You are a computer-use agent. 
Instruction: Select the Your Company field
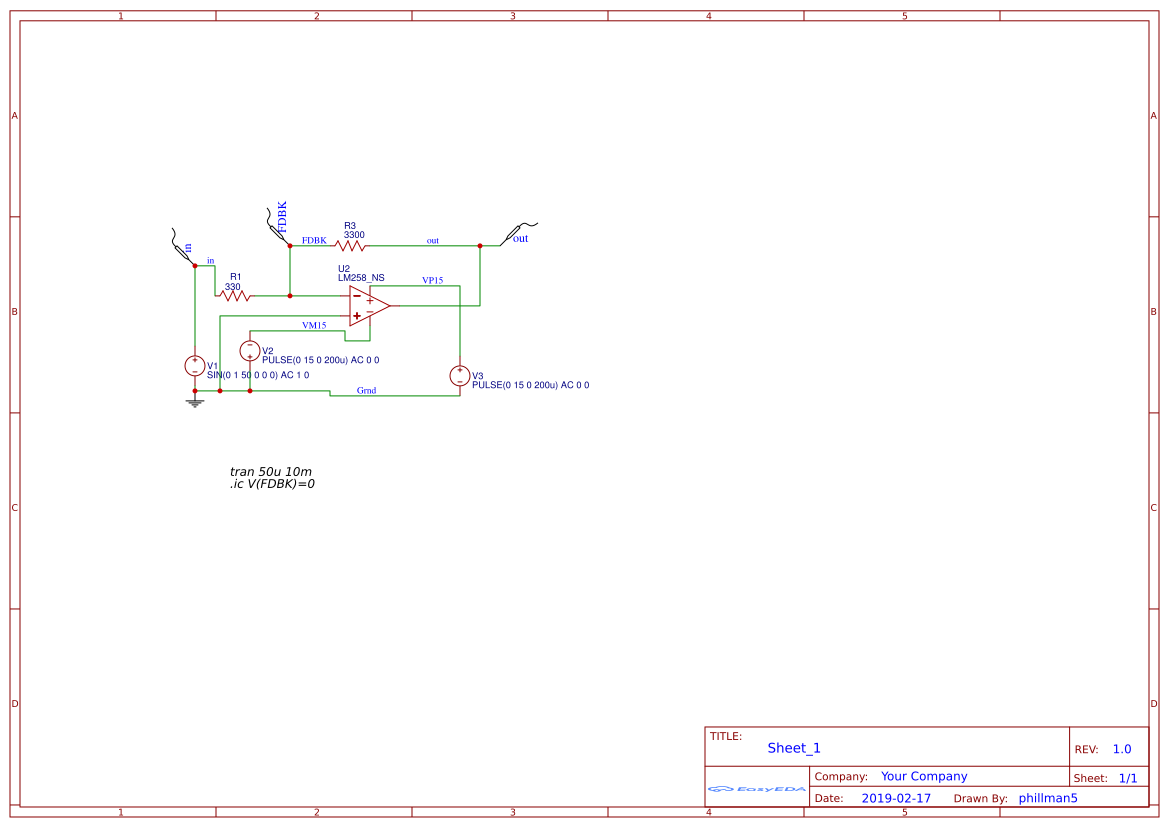pos(923,775)
